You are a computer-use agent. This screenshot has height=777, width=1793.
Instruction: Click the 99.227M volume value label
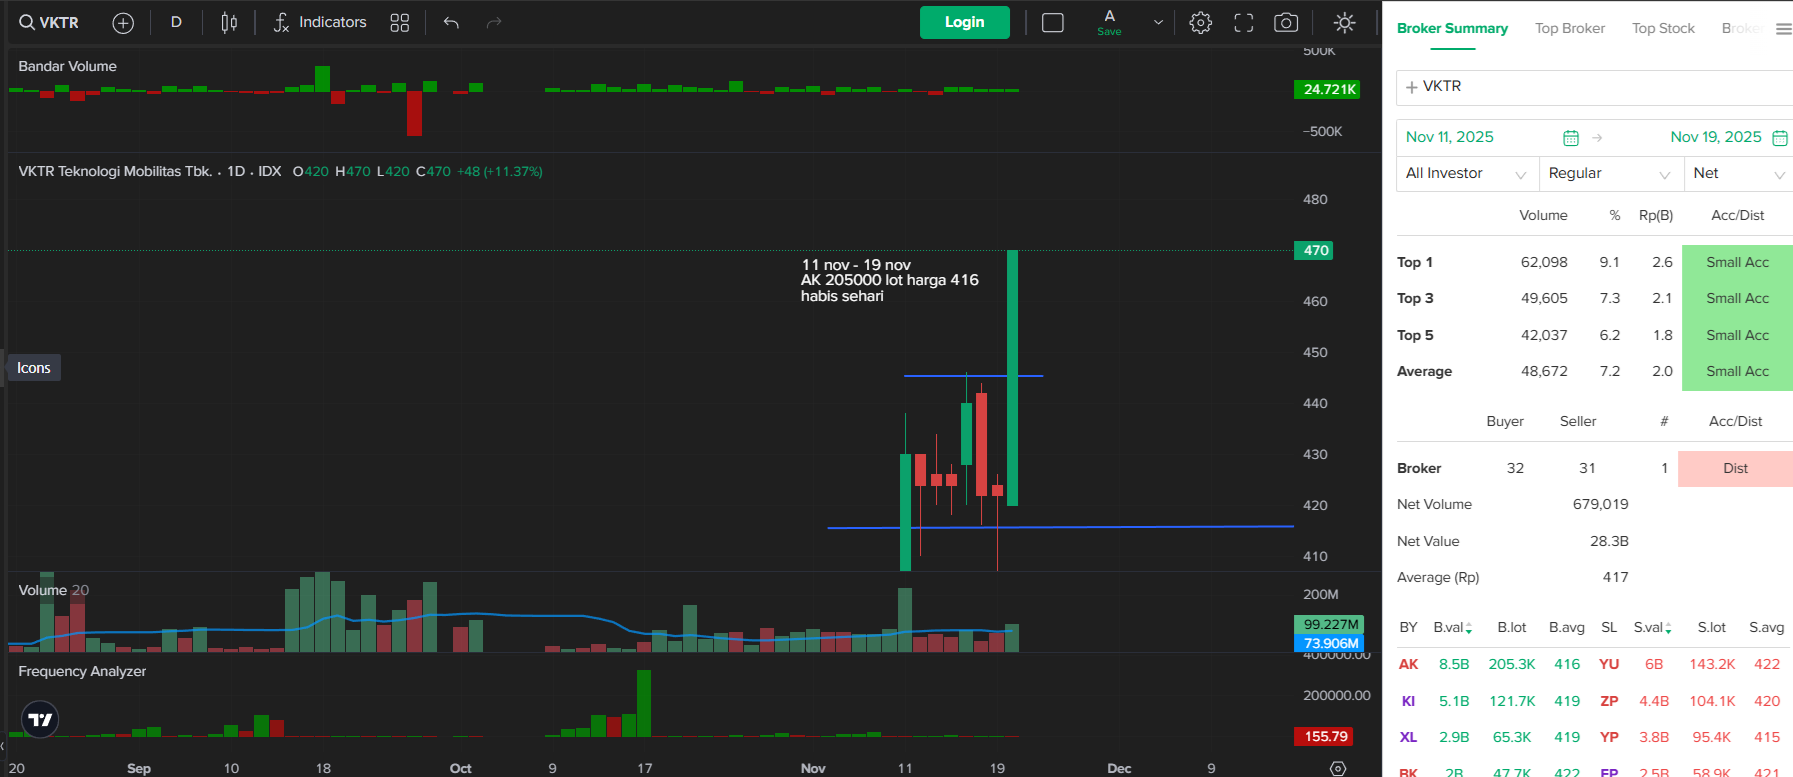coord(1331,624)
